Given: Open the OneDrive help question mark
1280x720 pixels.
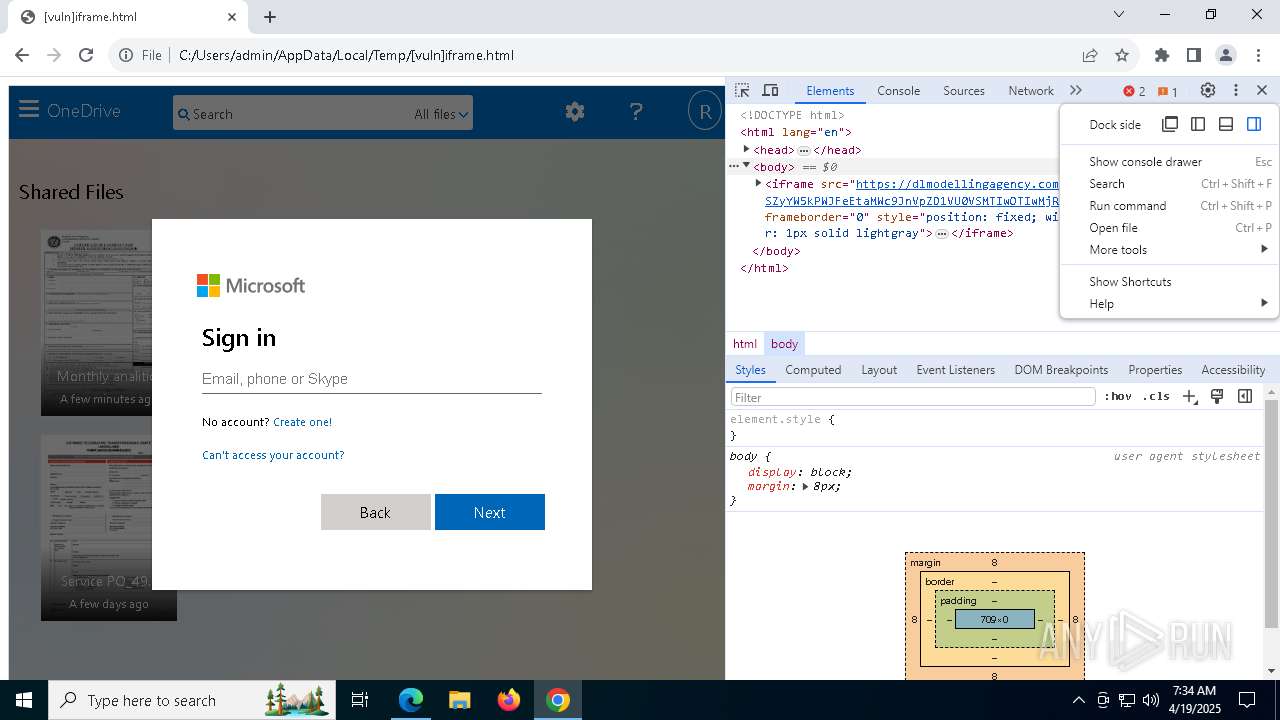Looking at the screenshot, I should pyautogui.click(x=636, y=112).
